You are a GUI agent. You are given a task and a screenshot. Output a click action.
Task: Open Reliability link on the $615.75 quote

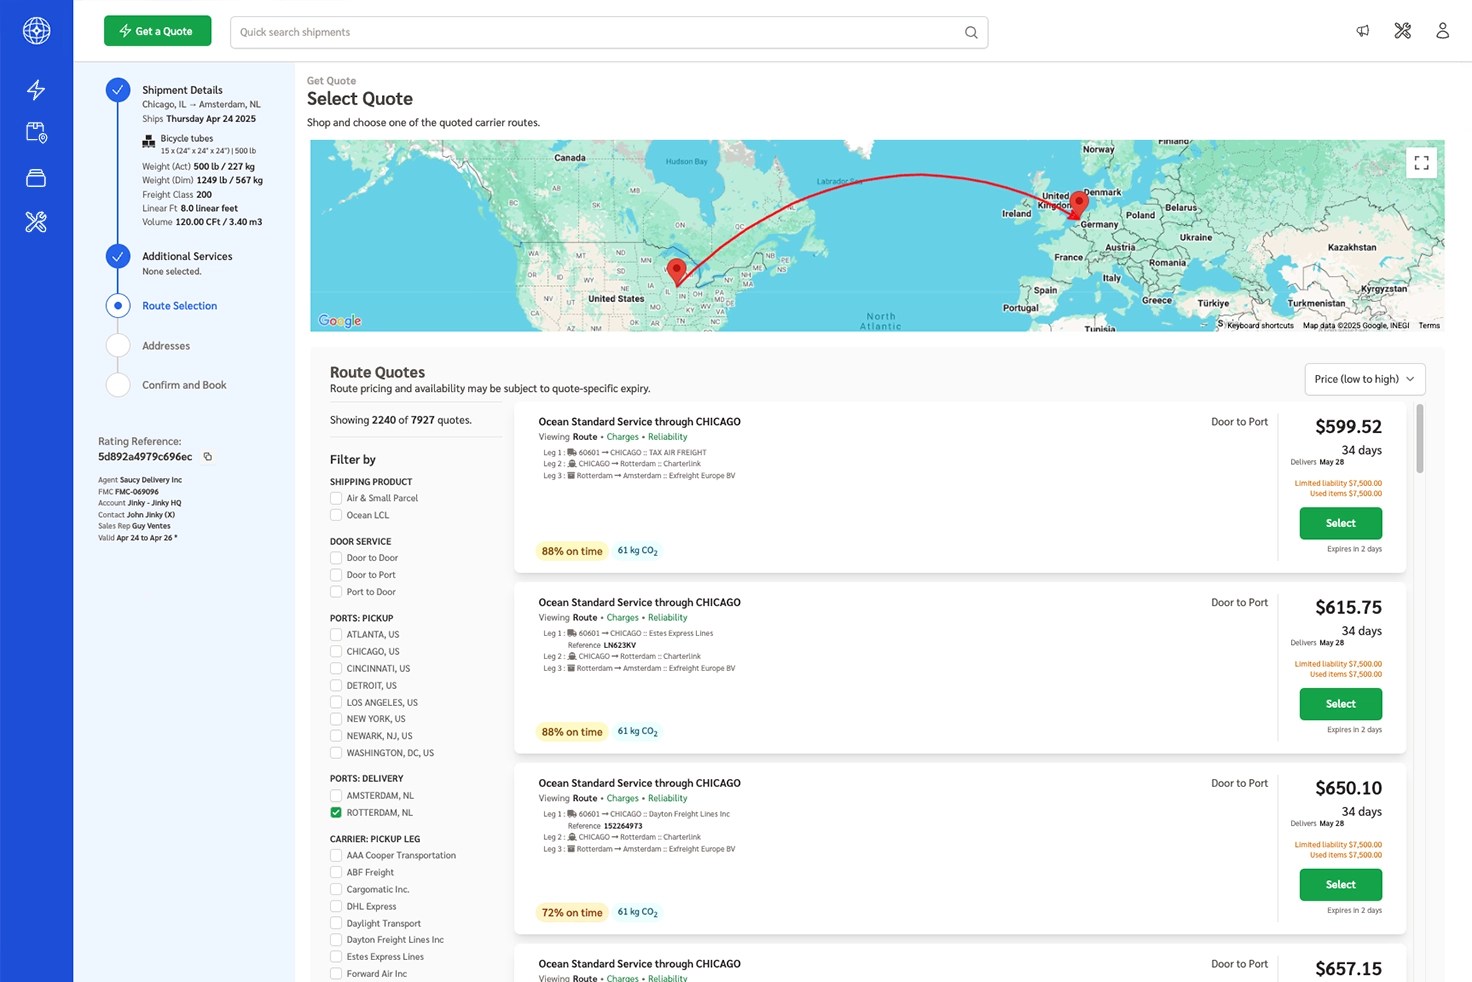pyautogui.click(x=667, y=618)
